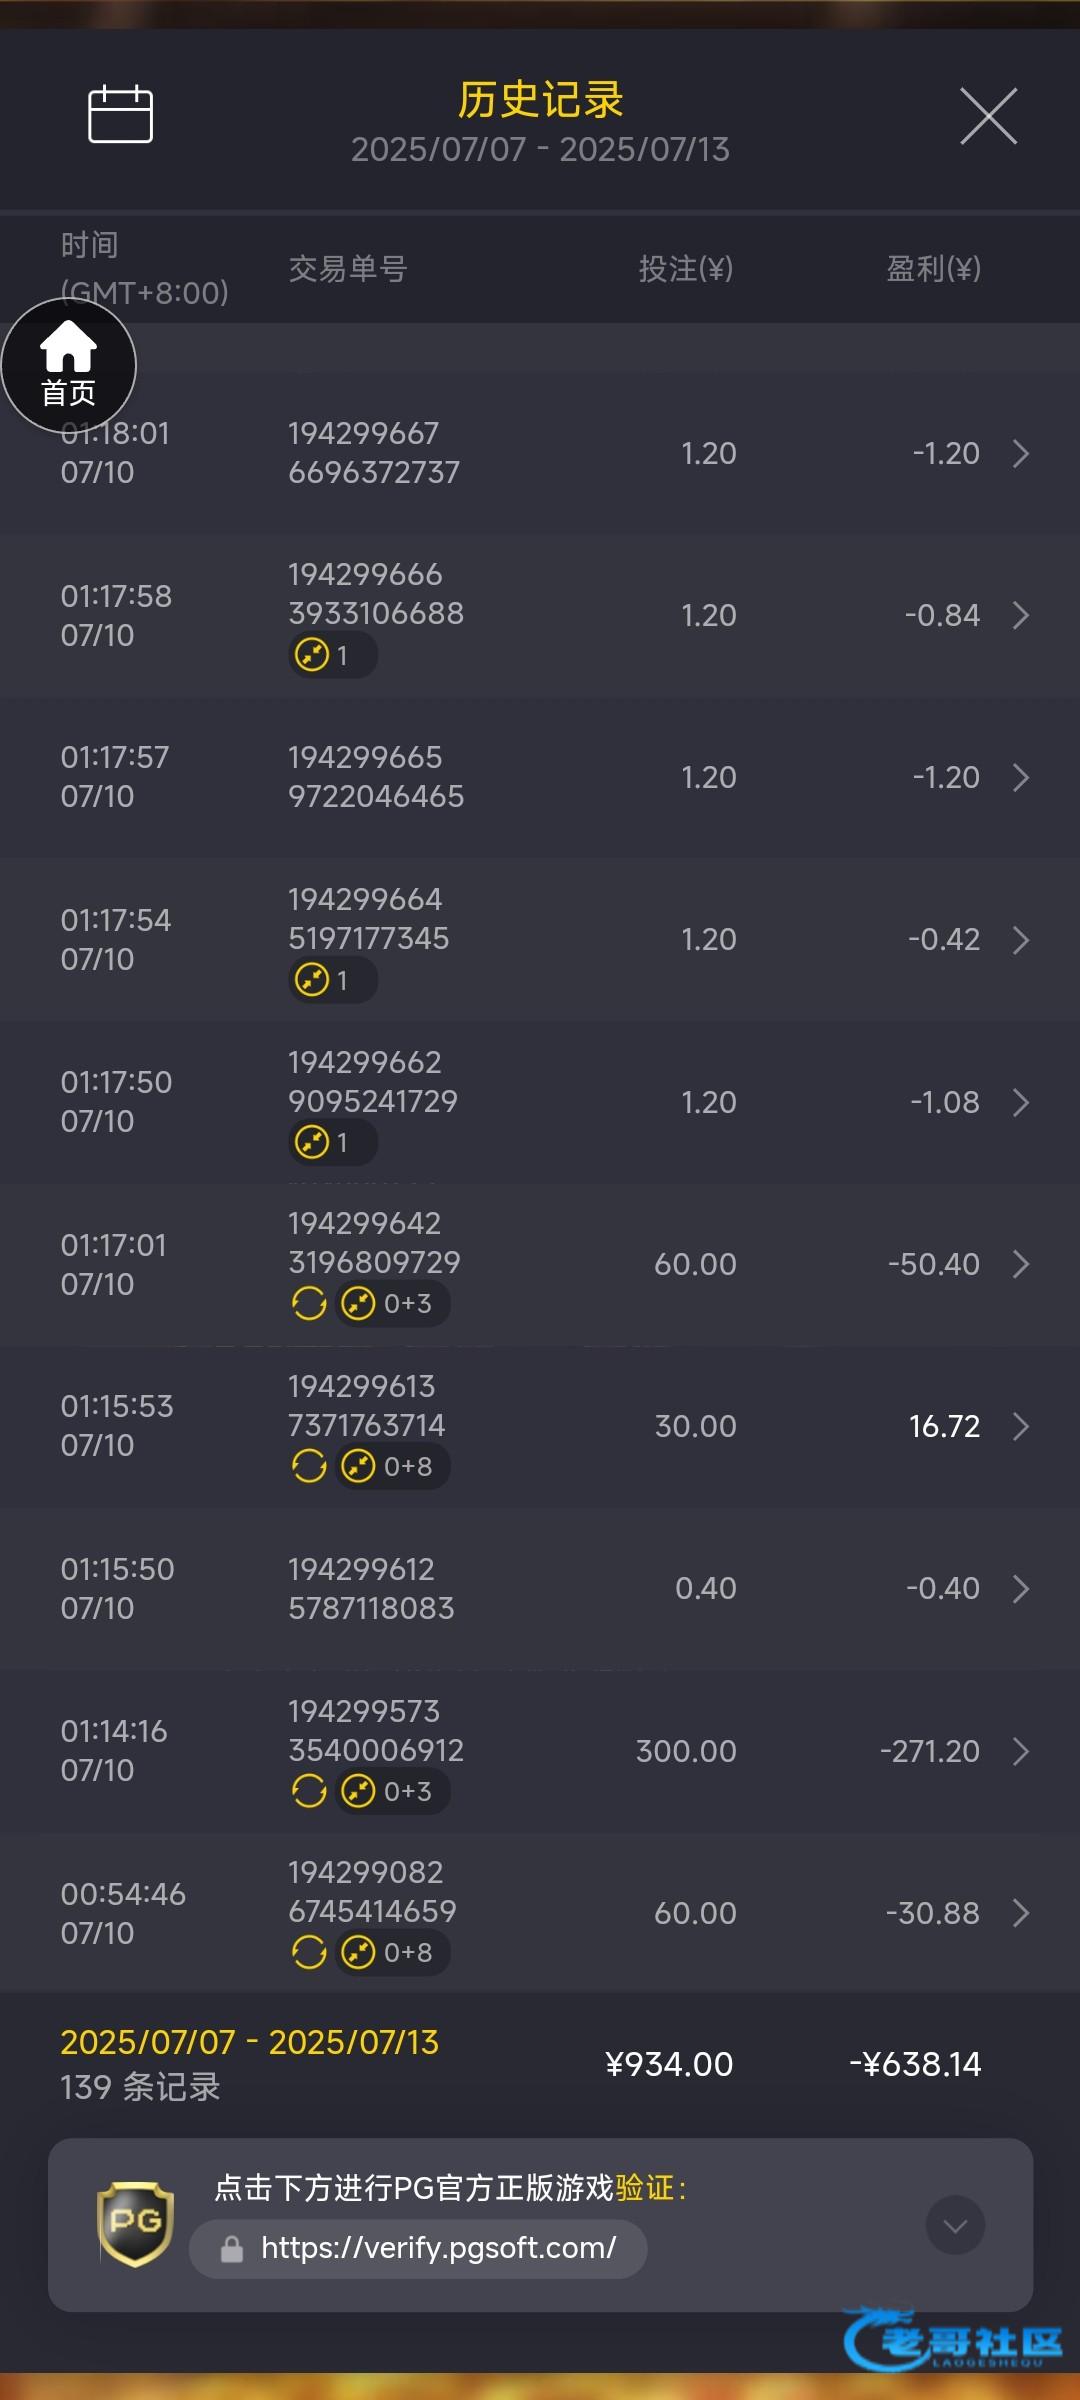Image resolution: width=1080 pixels, height=2400 pixels.
Task: Click the refresh icon on 01:17:01 record
Action: [x=309, y=1304]
